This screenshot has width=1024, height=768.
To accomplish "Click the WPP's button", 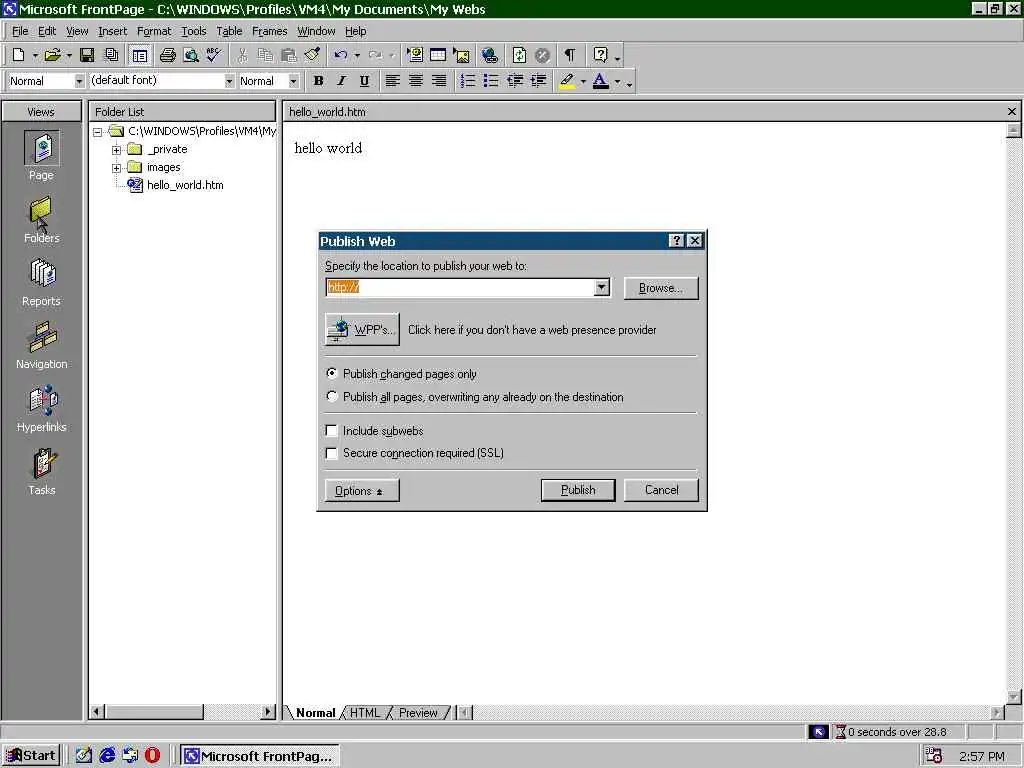I will point(362,329).
